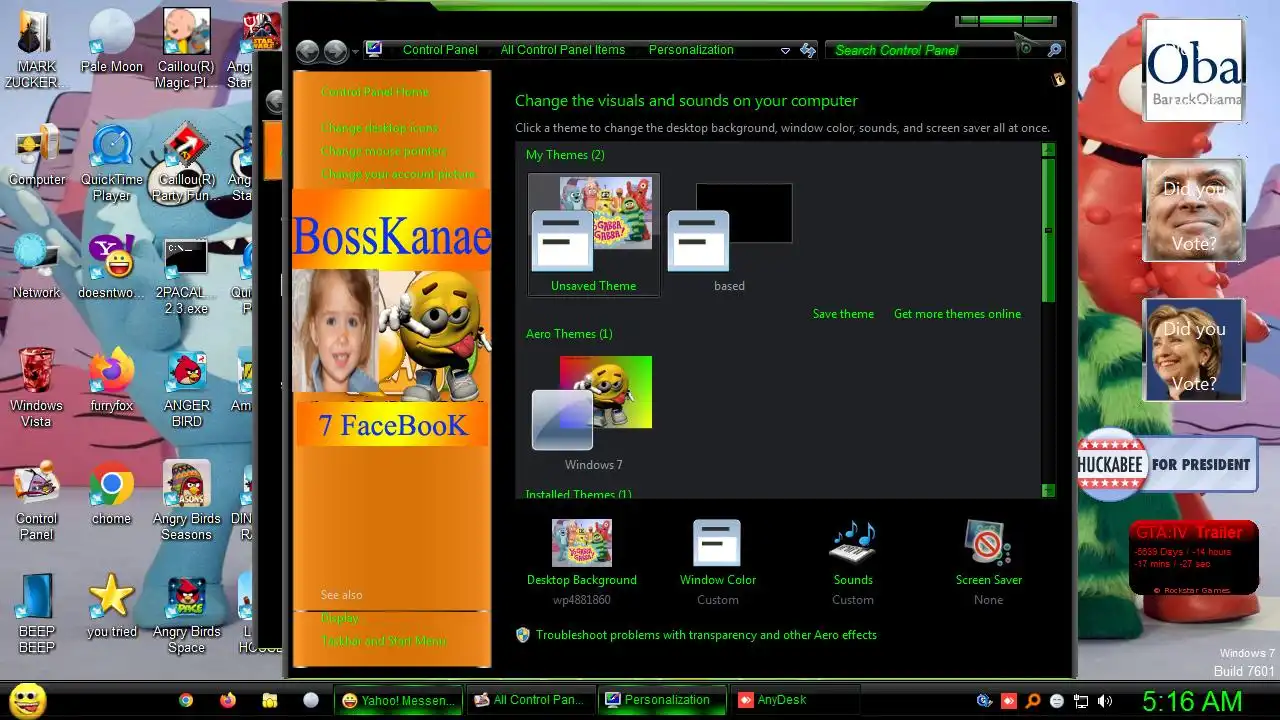
Task: Launch Firefox from taskbar quick launch
Action: point(228,700)
